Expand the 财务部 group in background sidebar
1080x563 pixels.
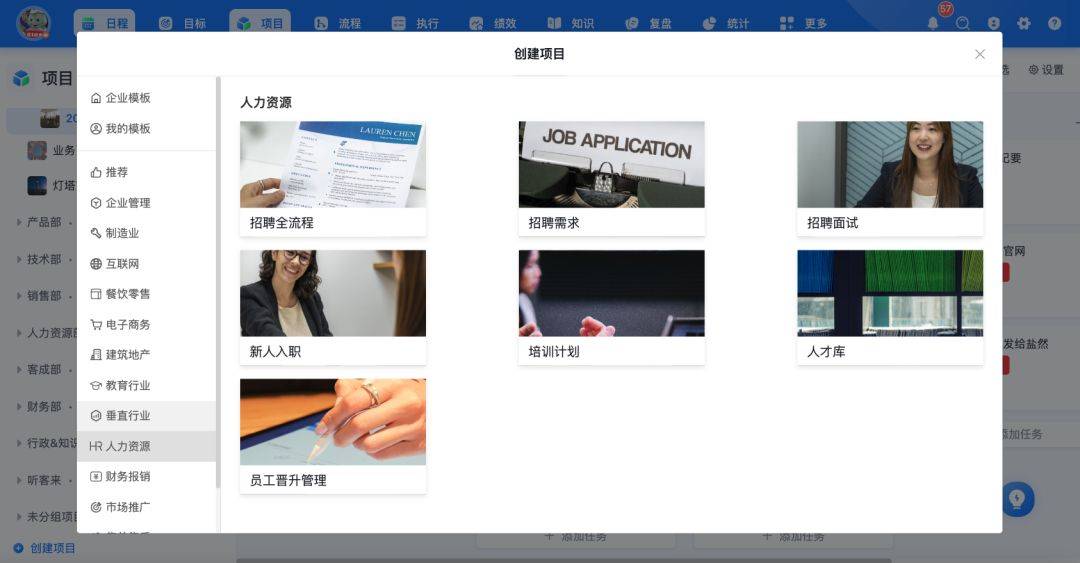click(19, 407)
